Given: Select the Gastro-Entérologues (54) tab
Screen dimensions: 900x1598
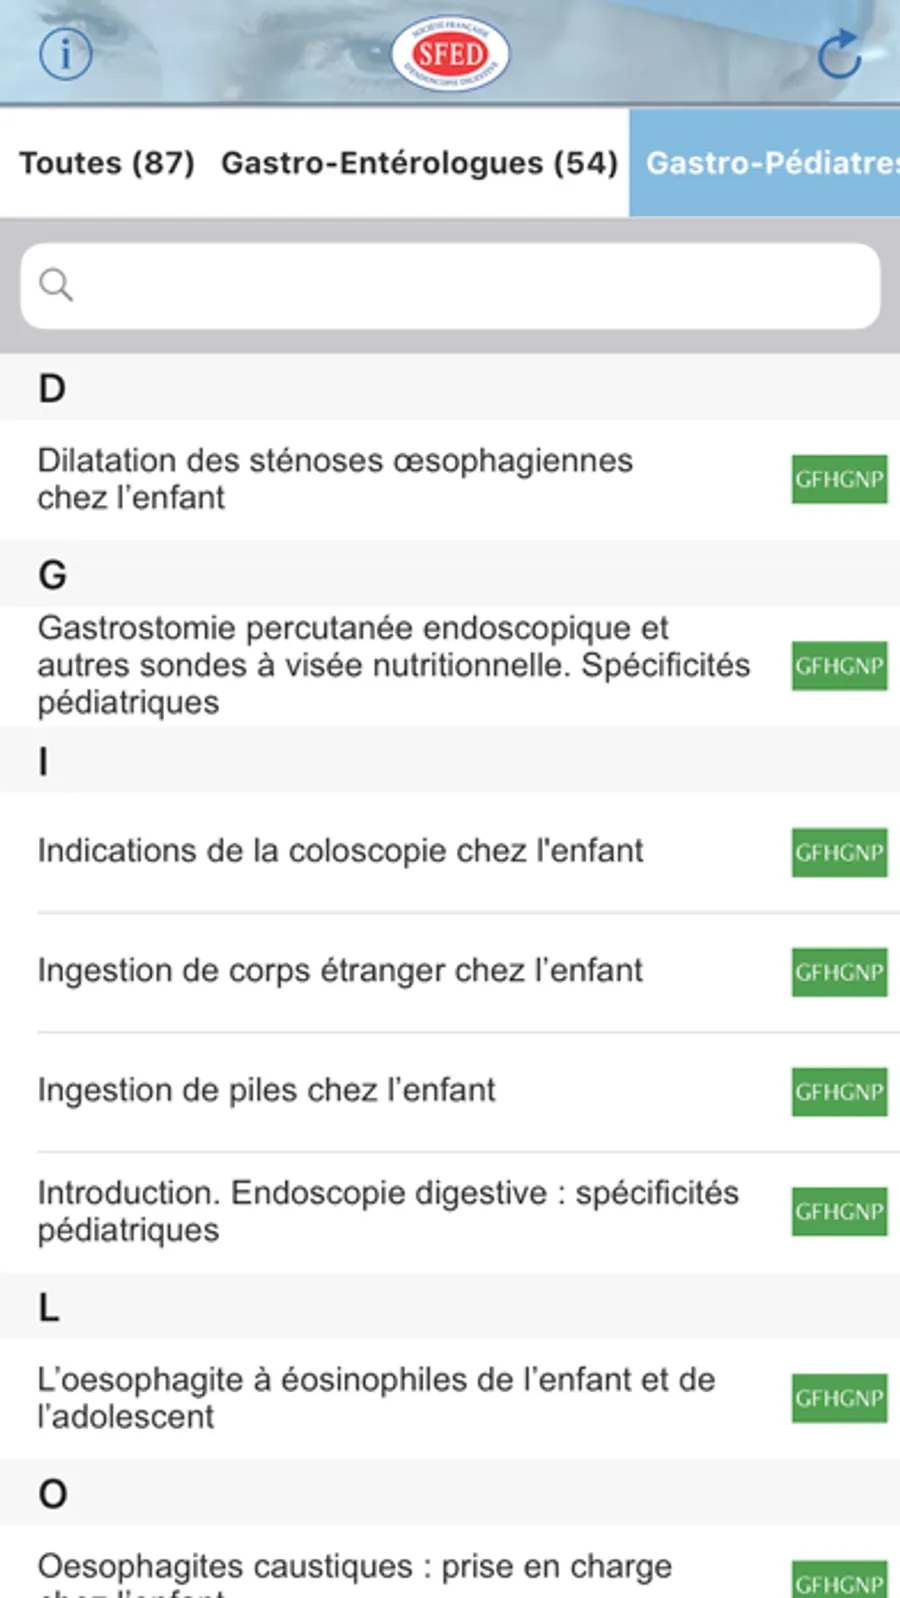Looking at the screenshot, I should 419,163.
